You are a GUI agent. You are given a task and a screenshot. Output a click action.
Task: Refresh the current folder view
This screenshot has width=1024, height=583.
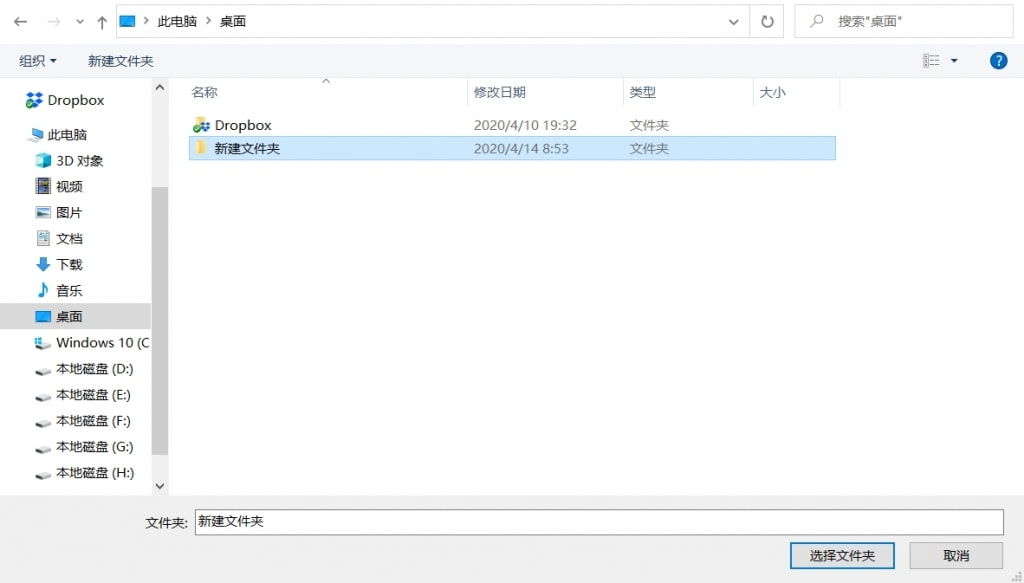coord(767,21)
